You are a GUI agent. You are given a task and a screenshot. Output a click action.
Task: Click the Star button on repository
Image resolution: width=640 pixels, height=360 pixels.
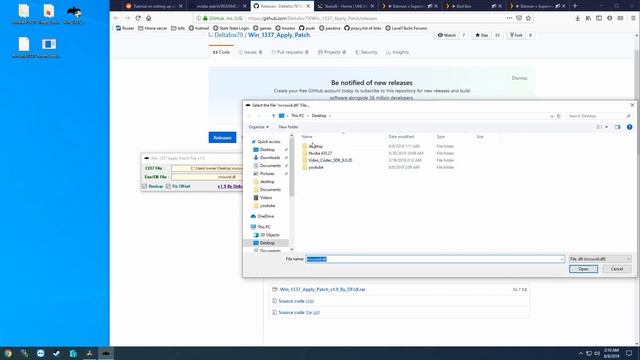[x=482, y=36]
